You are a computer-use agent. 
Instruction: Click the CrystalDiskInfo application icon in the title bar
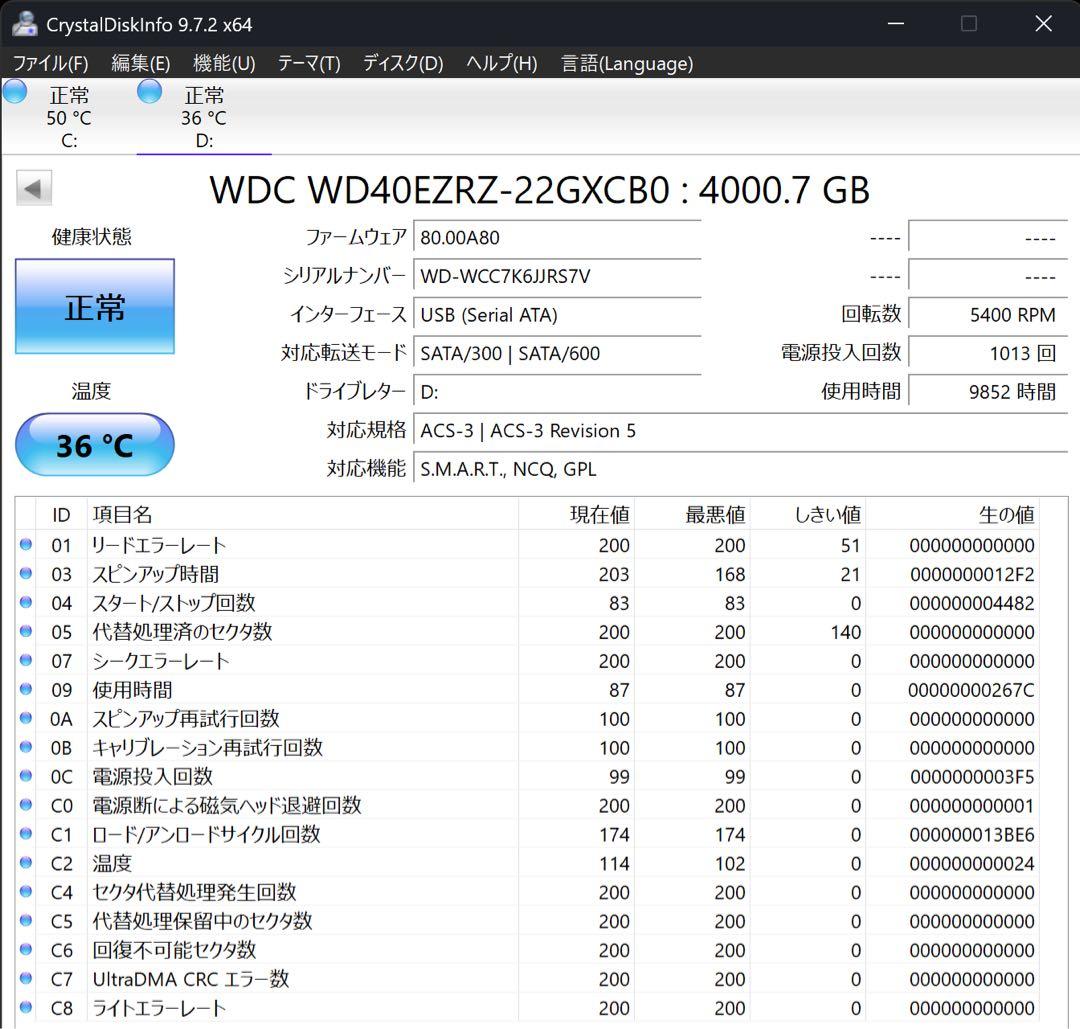pyautogui.click(x=22, y=22)
